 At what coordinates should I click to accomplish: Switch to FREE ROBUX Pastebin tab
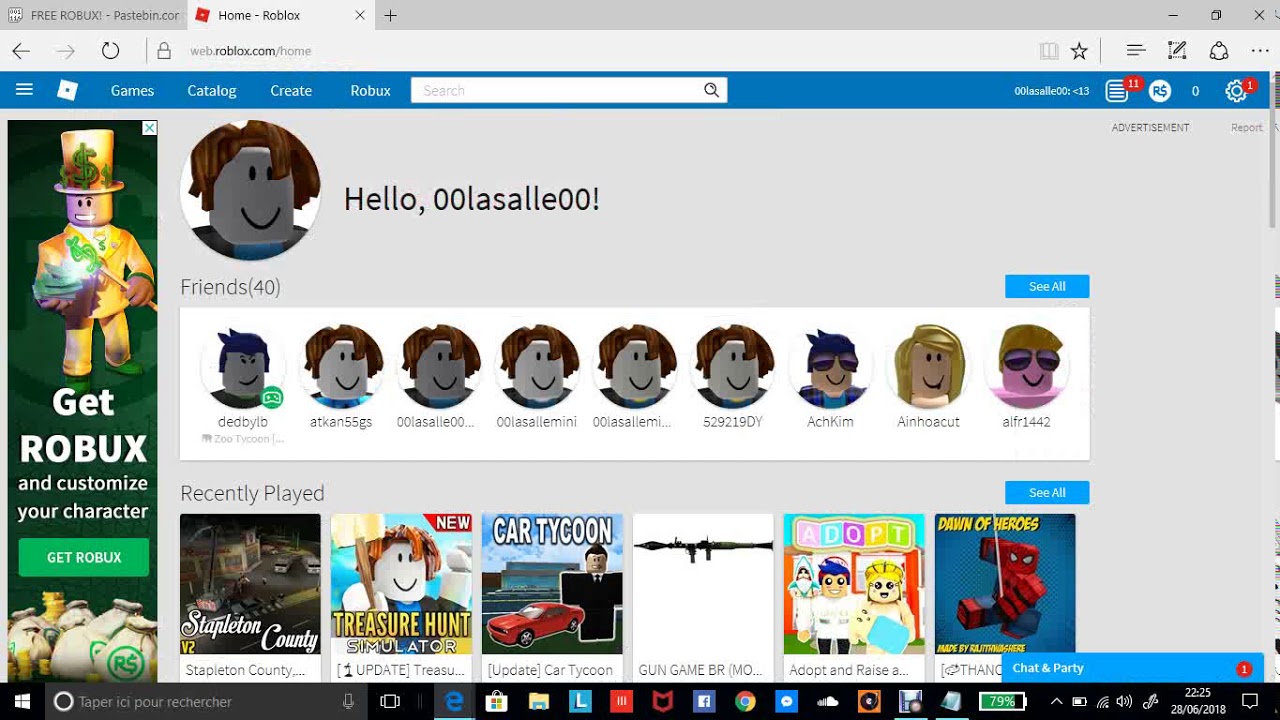click(x=94, y=15)
